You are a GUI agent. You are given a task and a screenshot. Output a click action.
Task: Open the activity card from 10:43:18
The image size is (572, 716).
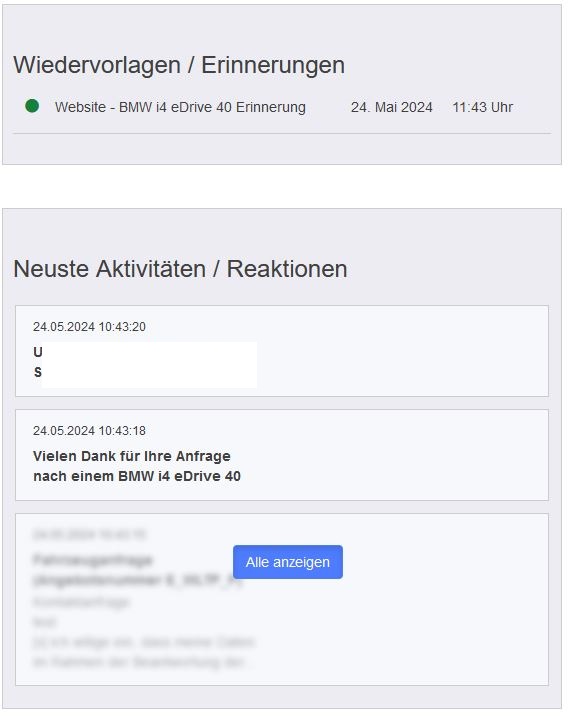click(x=282, y=455)
